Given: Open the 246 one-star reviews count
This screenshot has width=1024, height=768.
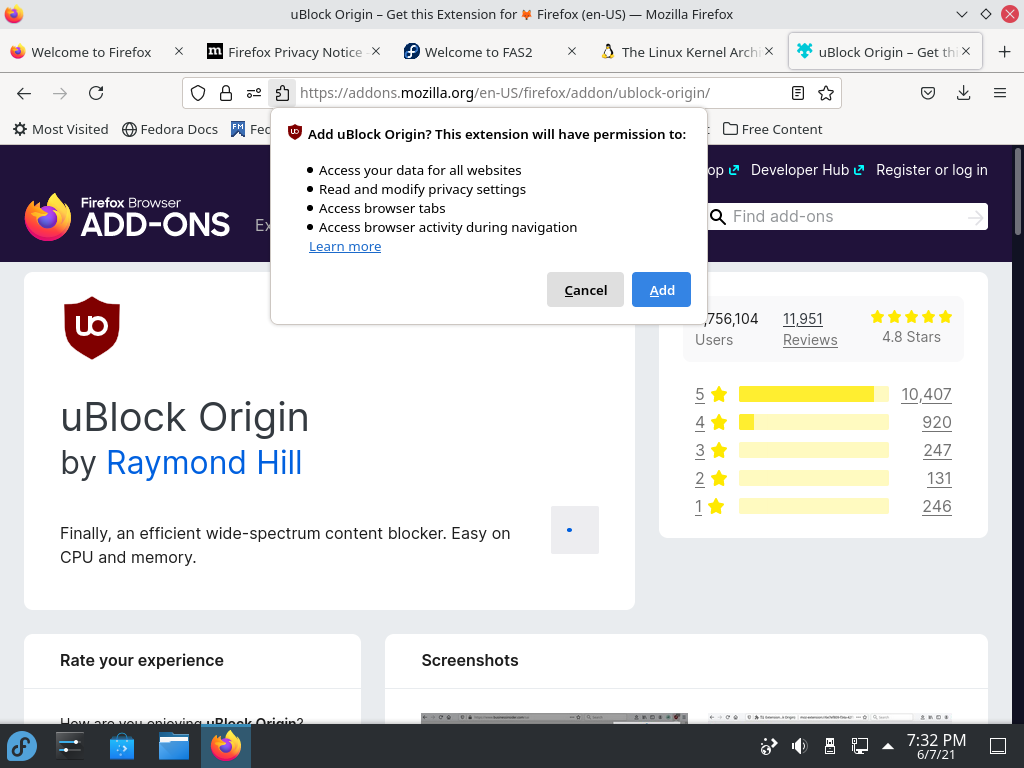Looking at the screenshot, I should 936,507.
